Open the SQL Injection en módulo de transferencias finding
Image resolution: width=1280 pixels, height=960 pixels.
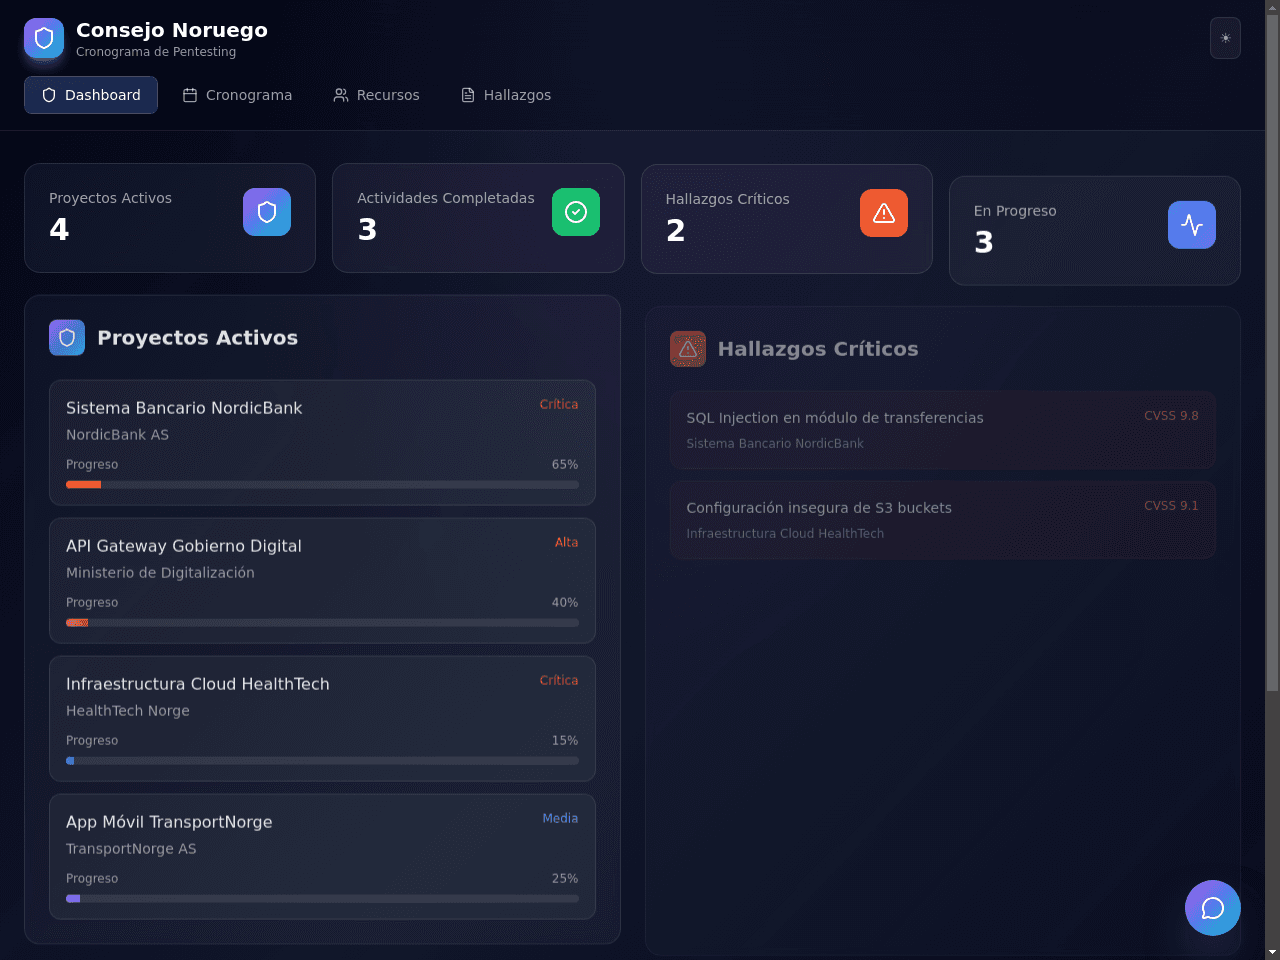(x=943, y=430)
